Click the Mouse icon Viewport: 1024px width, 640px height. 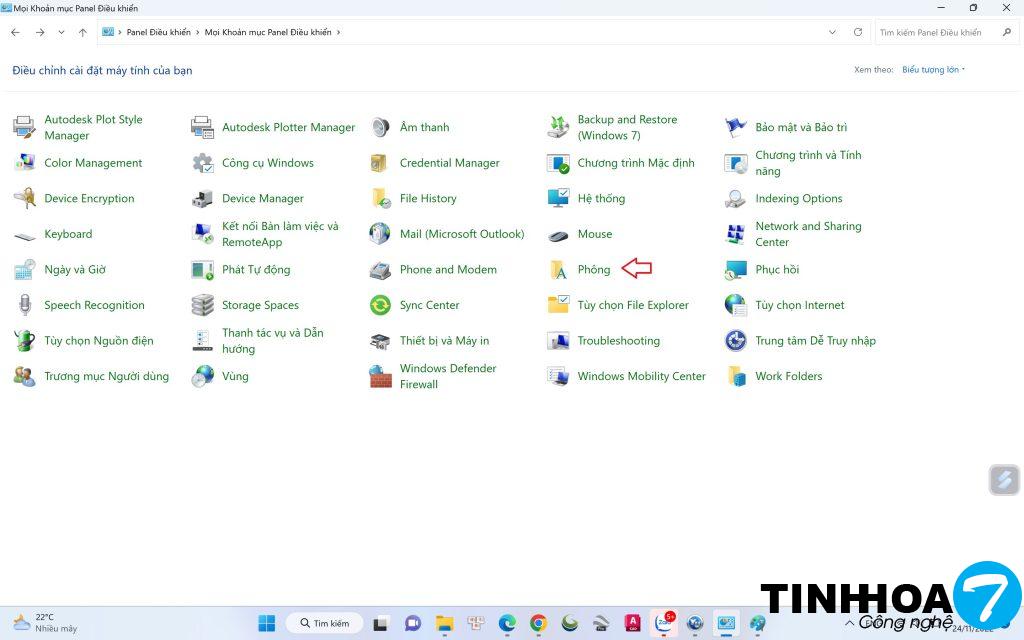point(558,235)
